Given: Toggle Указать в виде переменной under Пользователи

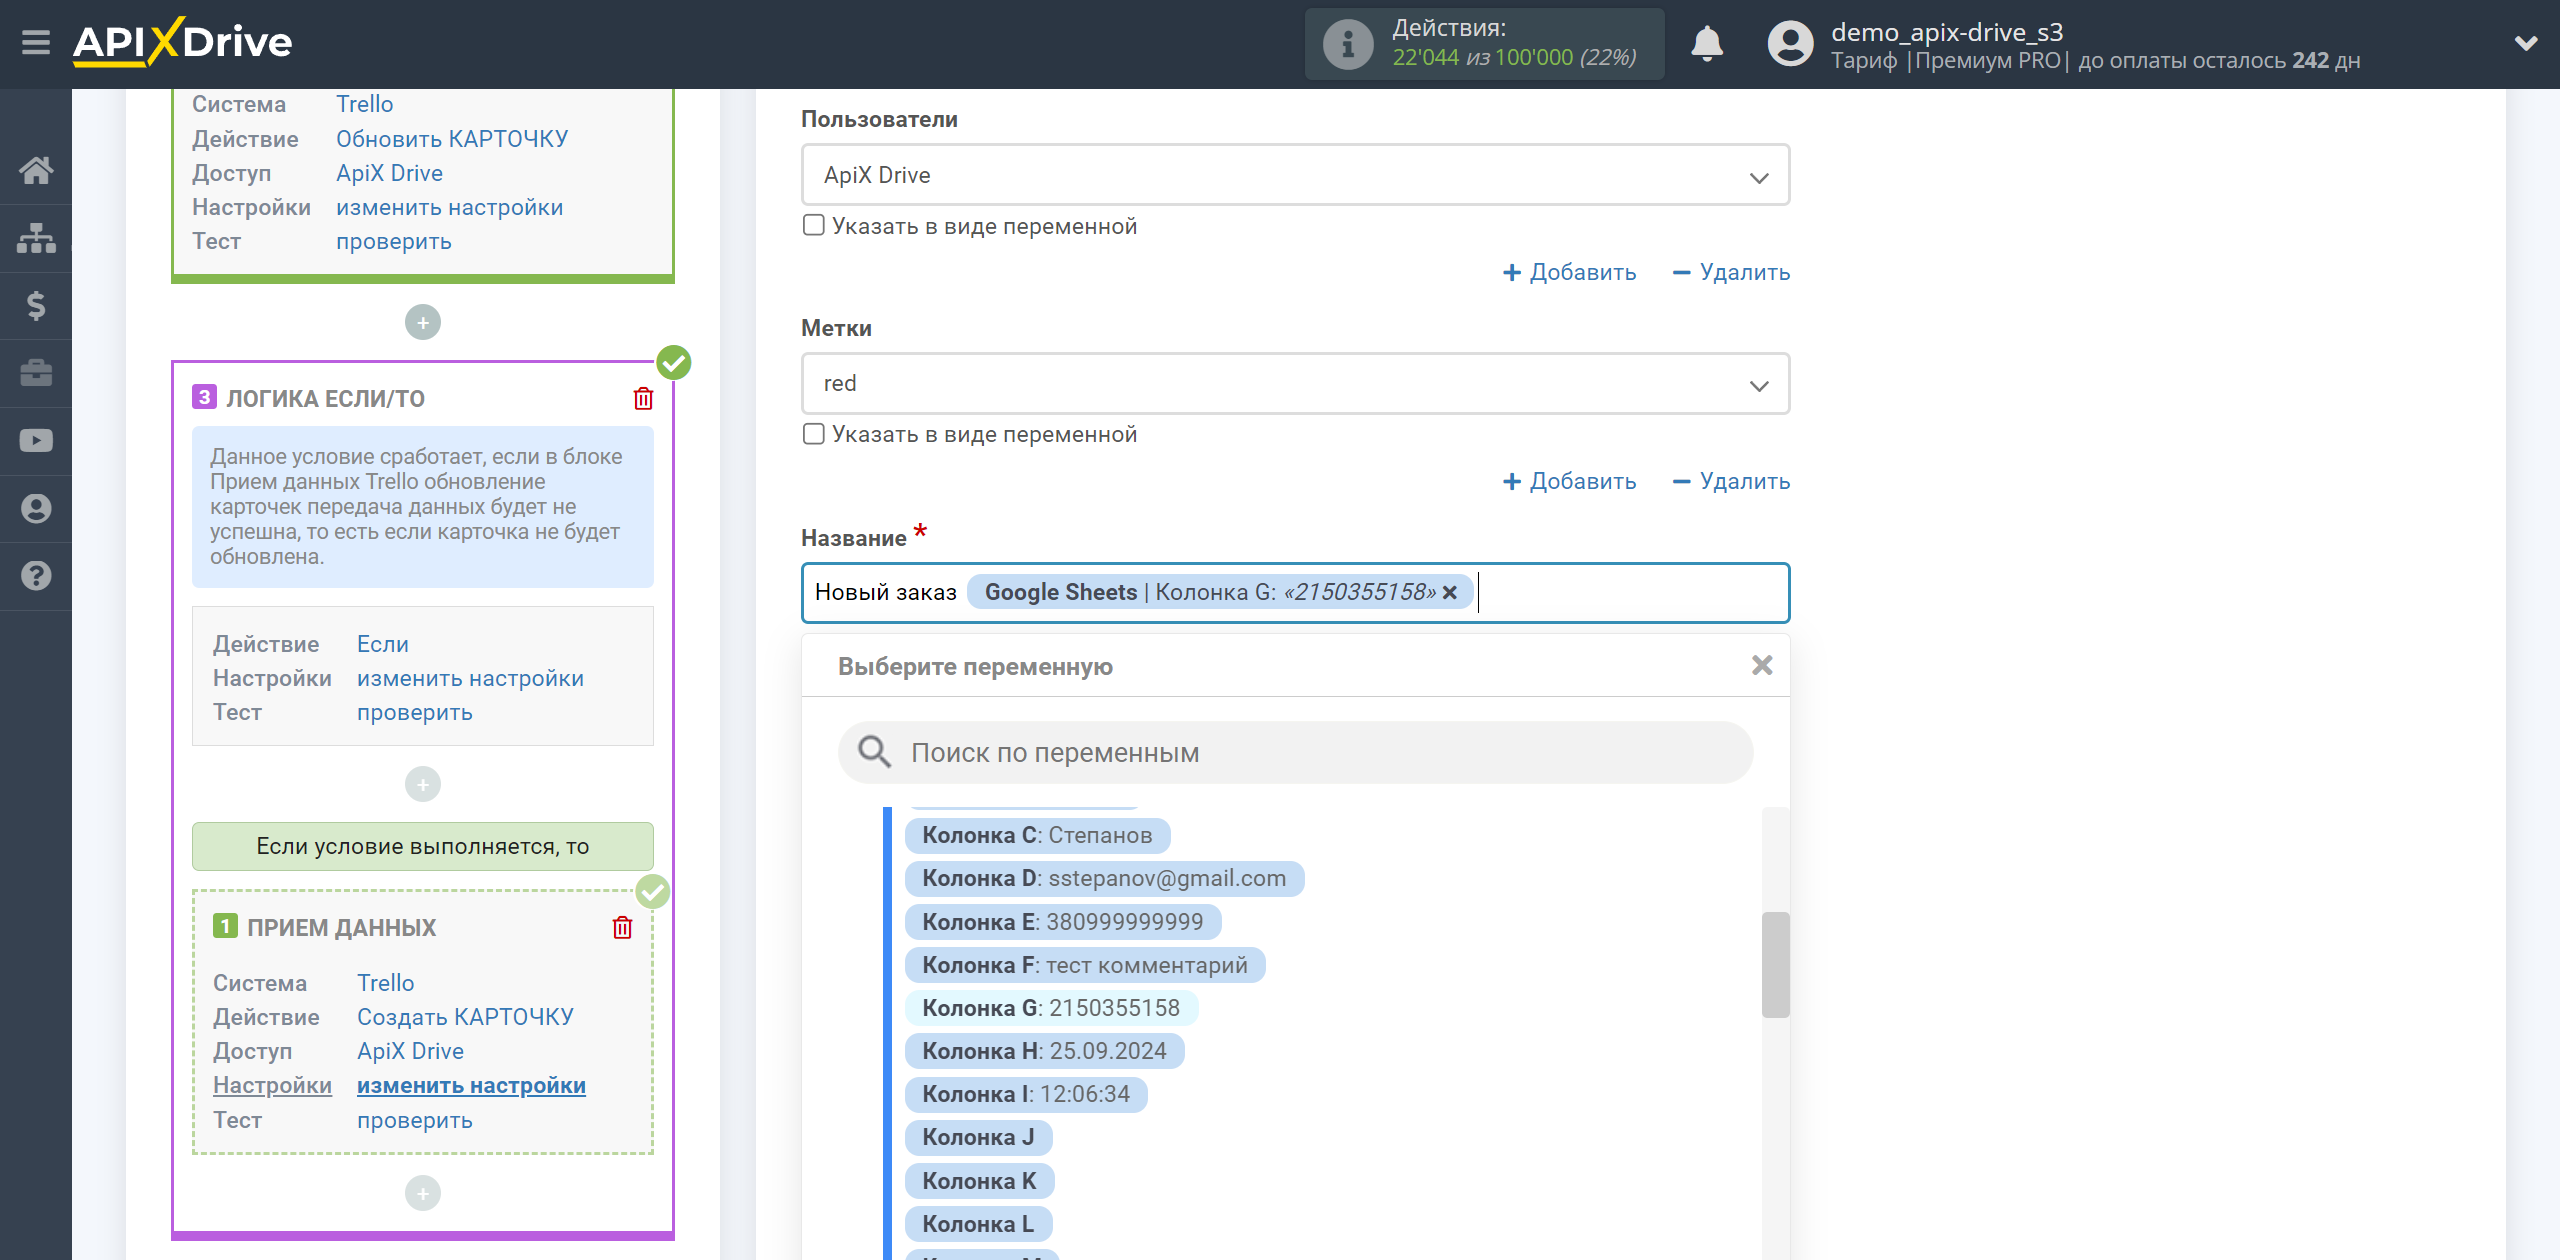Looking at the screenshot, I should tap(814, 225).
